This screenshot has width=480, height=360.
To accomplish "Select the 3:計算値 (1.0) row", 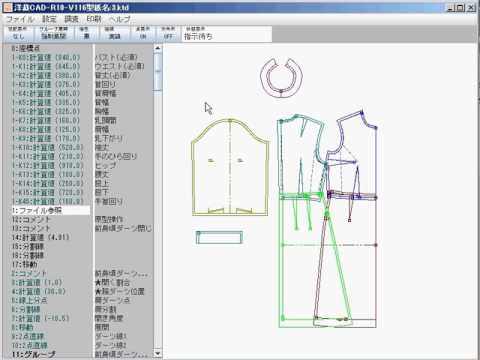I will pyautogui.click(x=37, y=283).
